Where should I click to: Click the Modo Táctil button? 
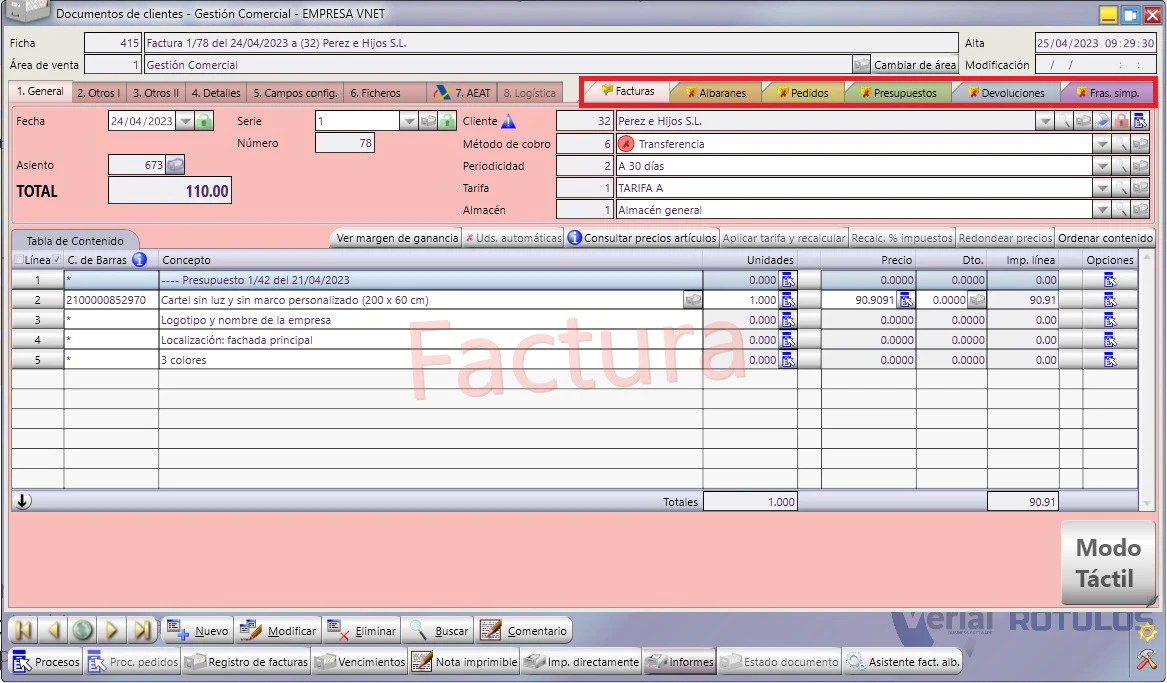click(x=1107, y=563)
